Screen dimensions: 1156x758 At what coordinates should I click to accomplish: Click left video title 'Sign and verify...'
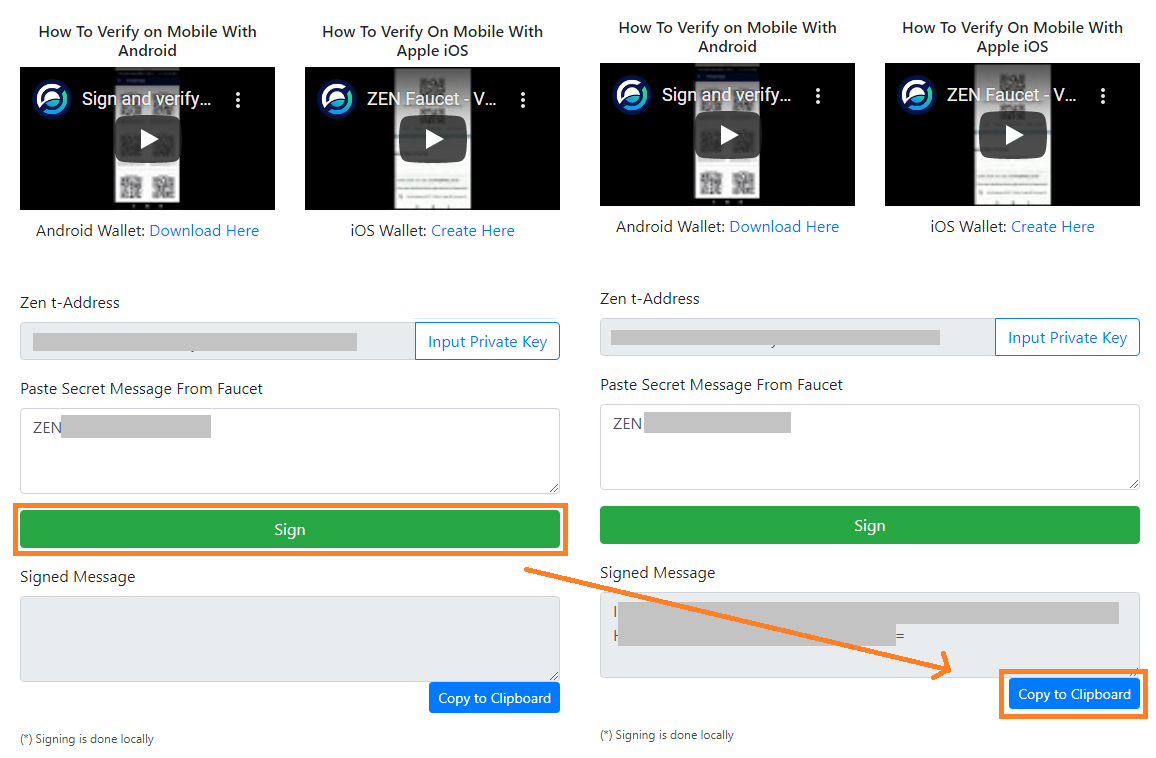pyautogui.click(x=146, y=99)
